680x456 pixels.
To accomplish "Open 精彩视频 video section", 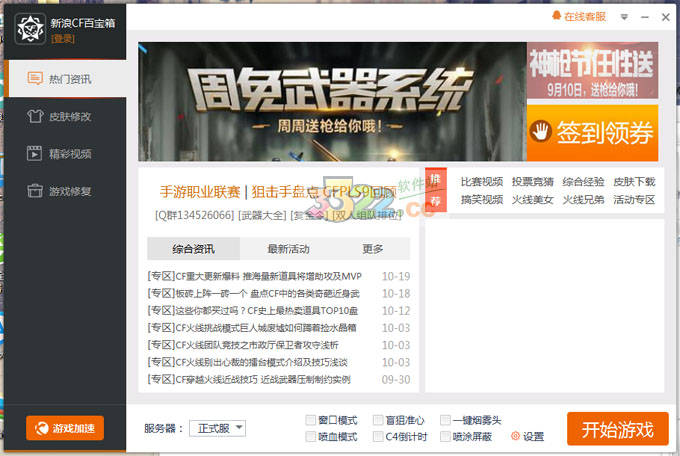I will pos(63,153).
